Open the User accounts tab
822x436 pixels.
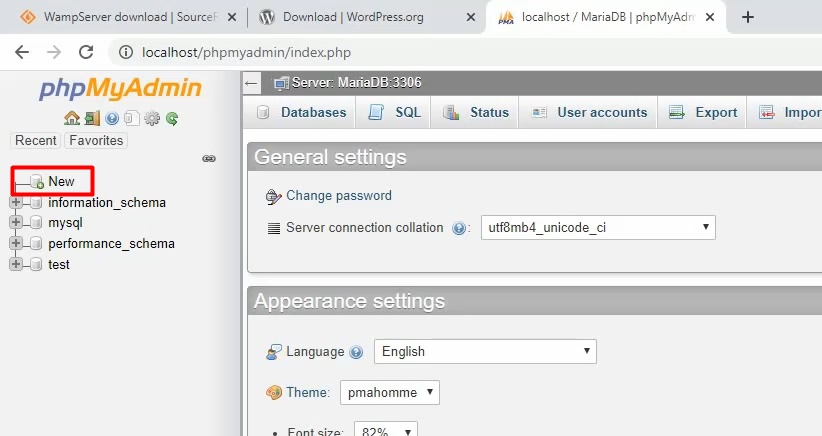589,112
